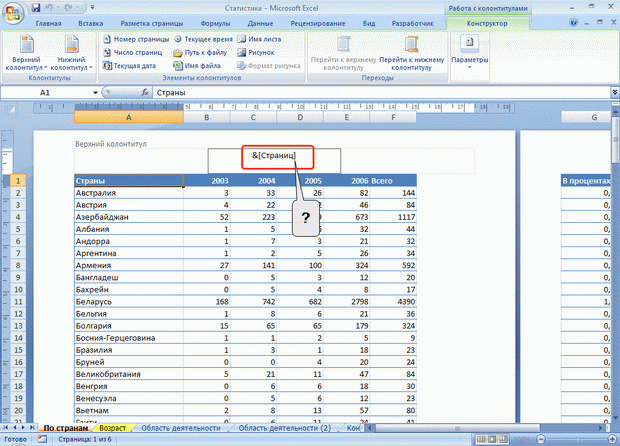
Task: Open Excel help question mark icon
Action: (x=573, y=23)
